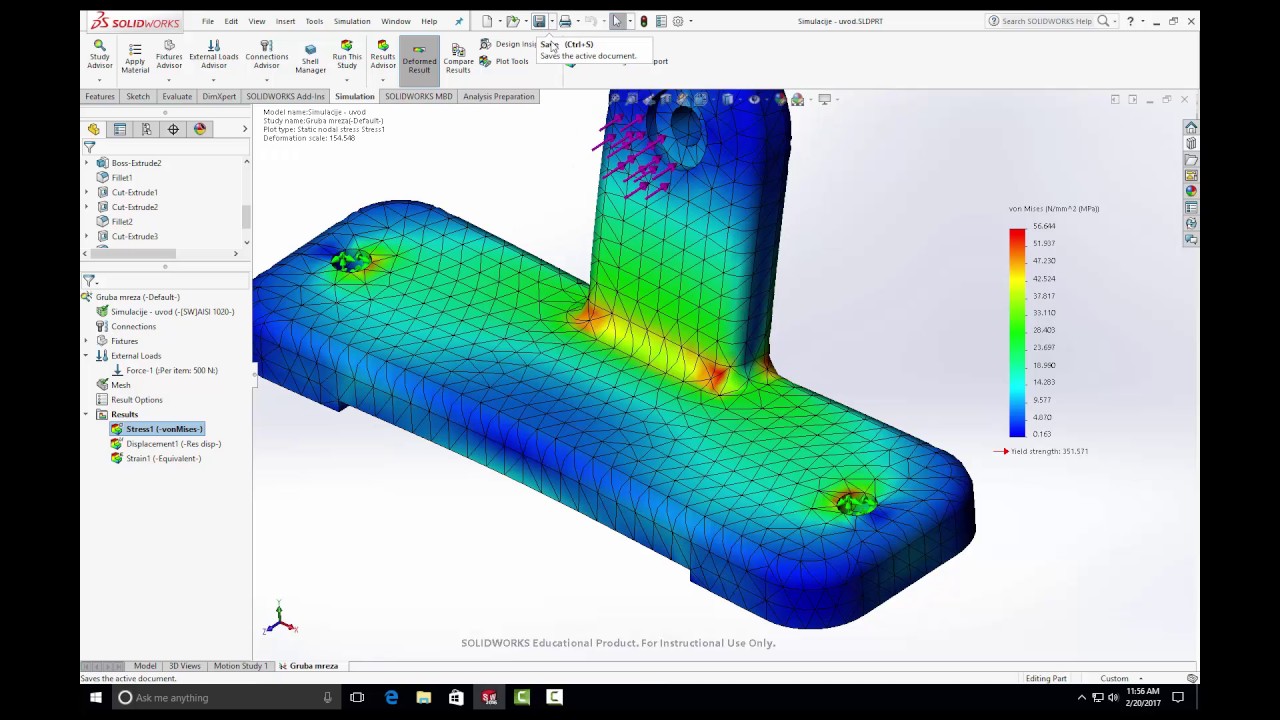Open the Insert menu
This screenshot has width=1280, height=720.
click(x=286, y=21)
